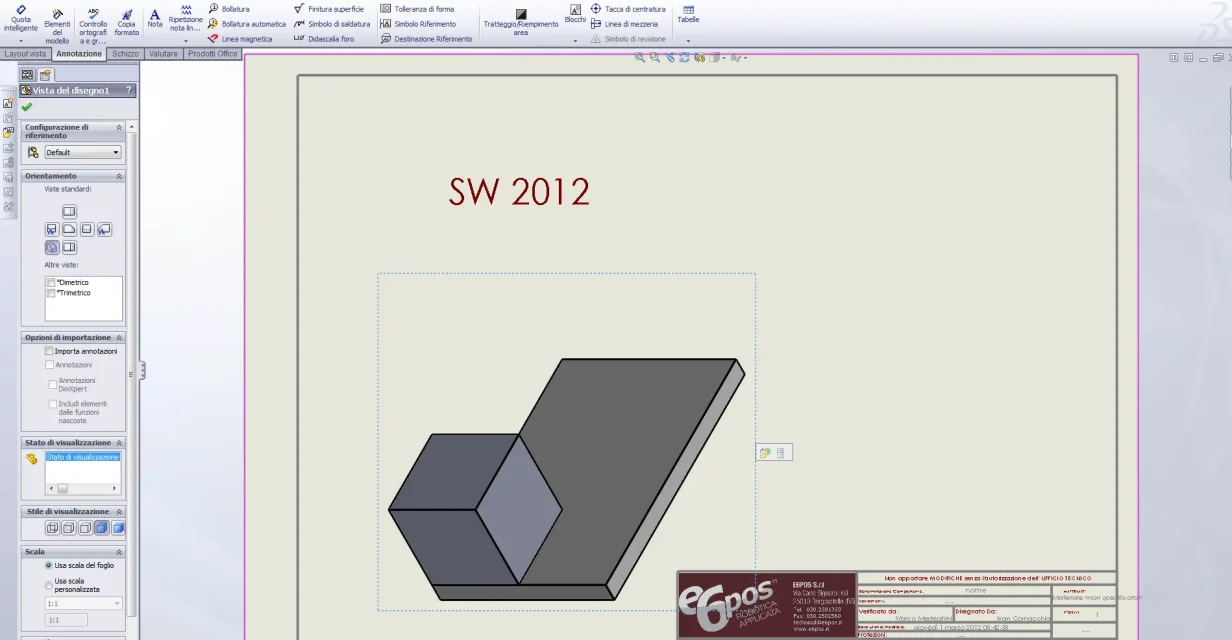Select the isometric standard view button

pos(52,247)
